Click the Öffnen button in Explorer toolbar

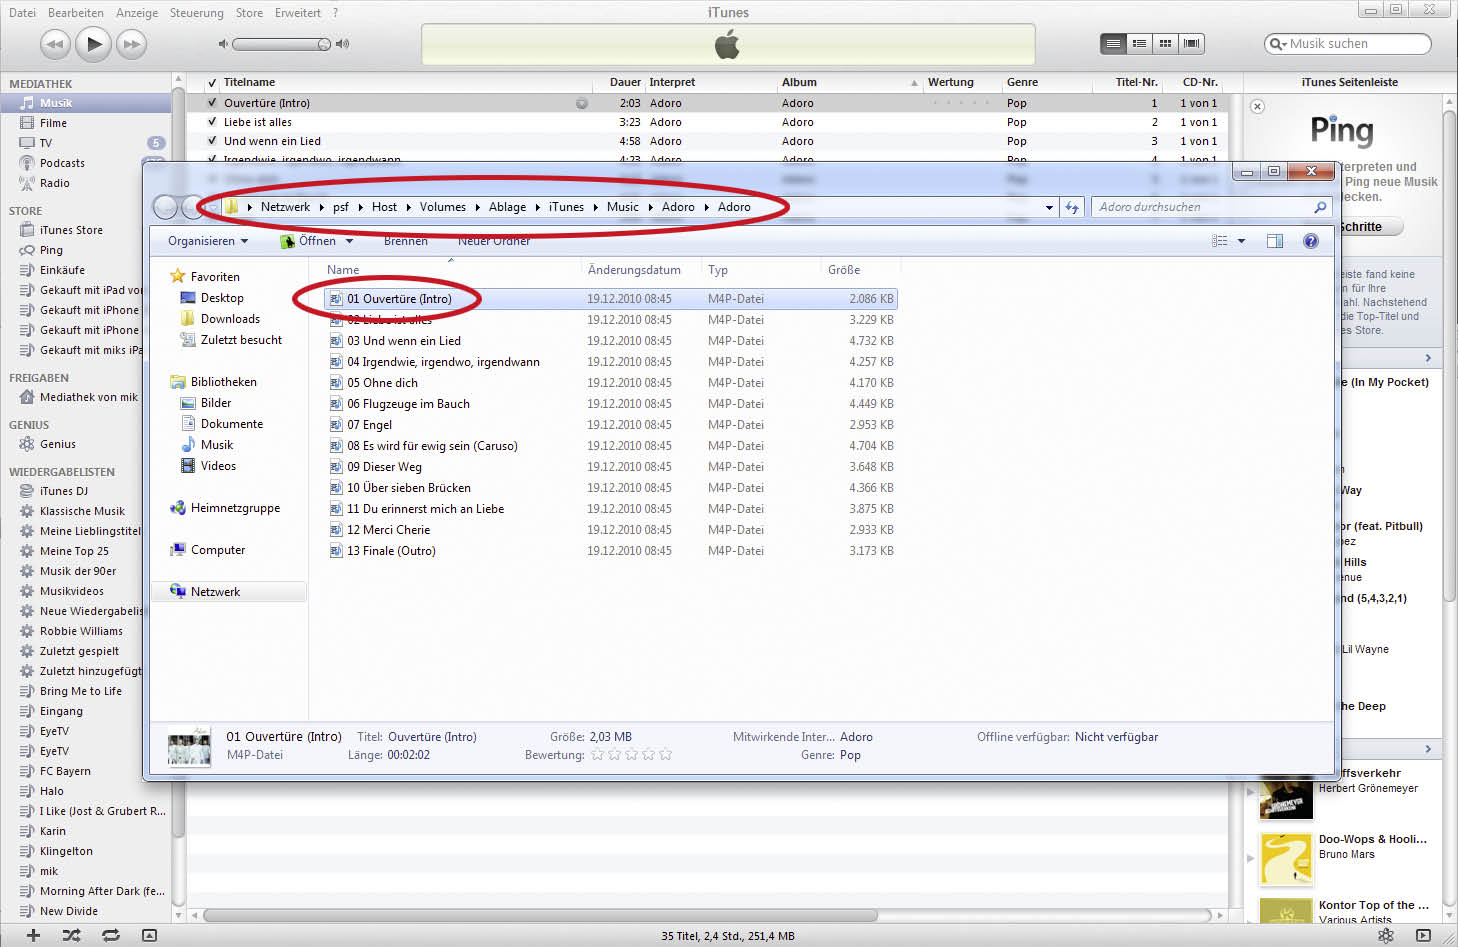309,241
